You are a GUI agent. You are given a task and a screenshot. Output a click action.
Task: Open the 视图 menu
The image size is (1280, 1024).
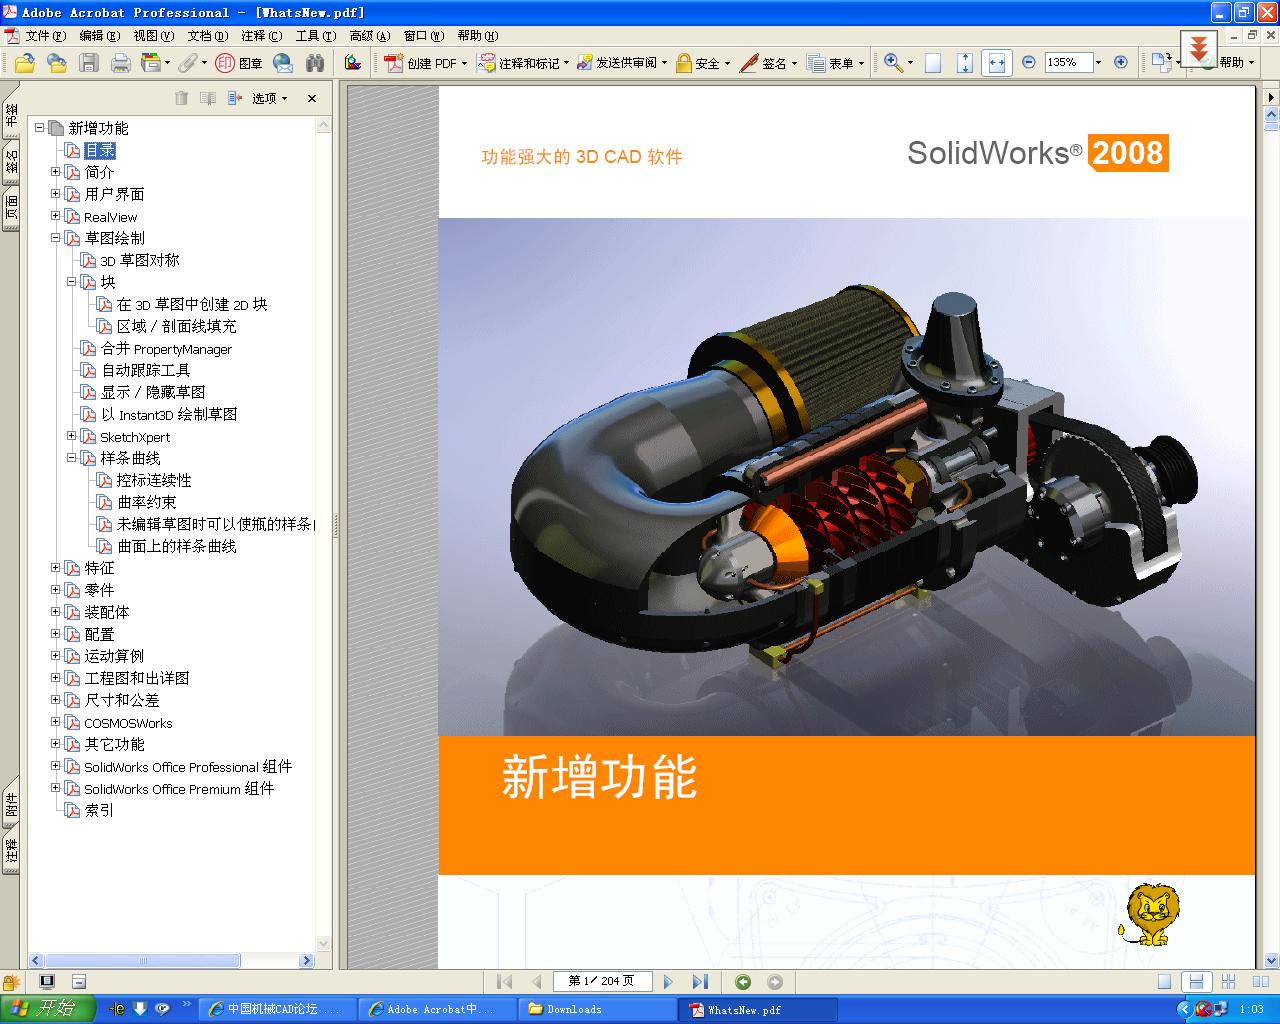click(153, 35)
